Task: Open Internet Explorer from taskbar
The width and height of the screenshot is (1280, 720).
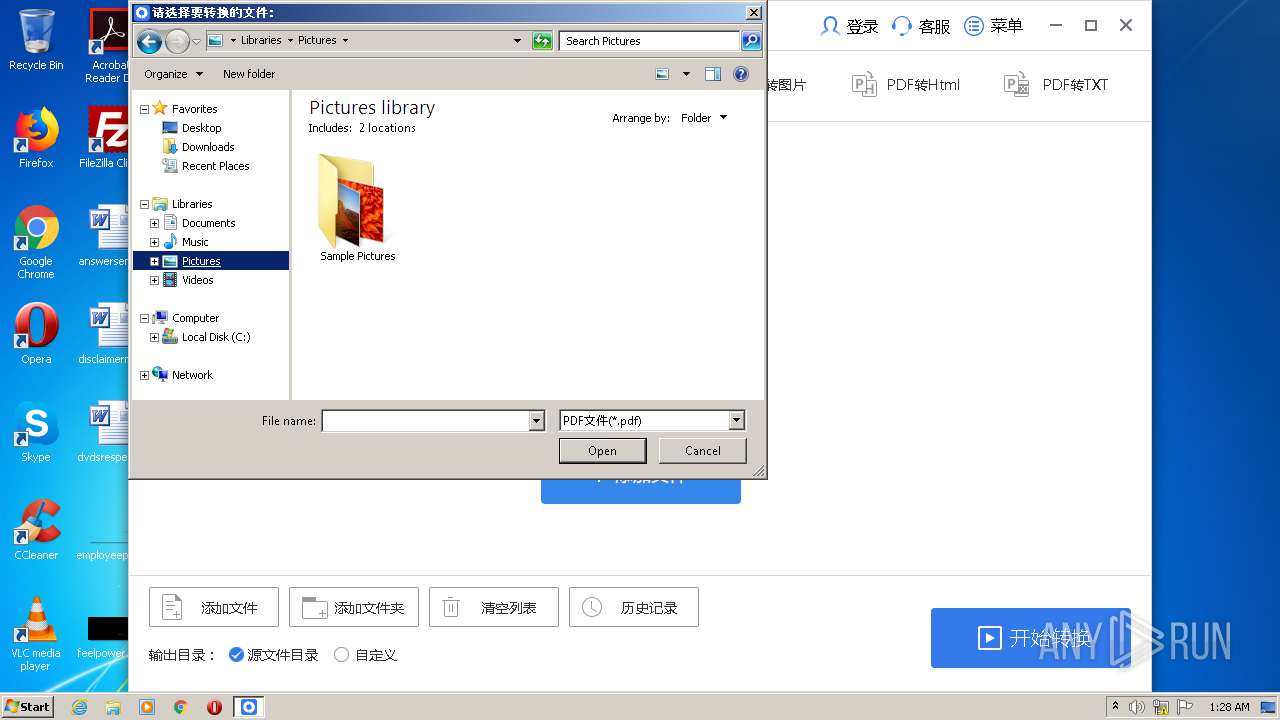Action: 79,707
